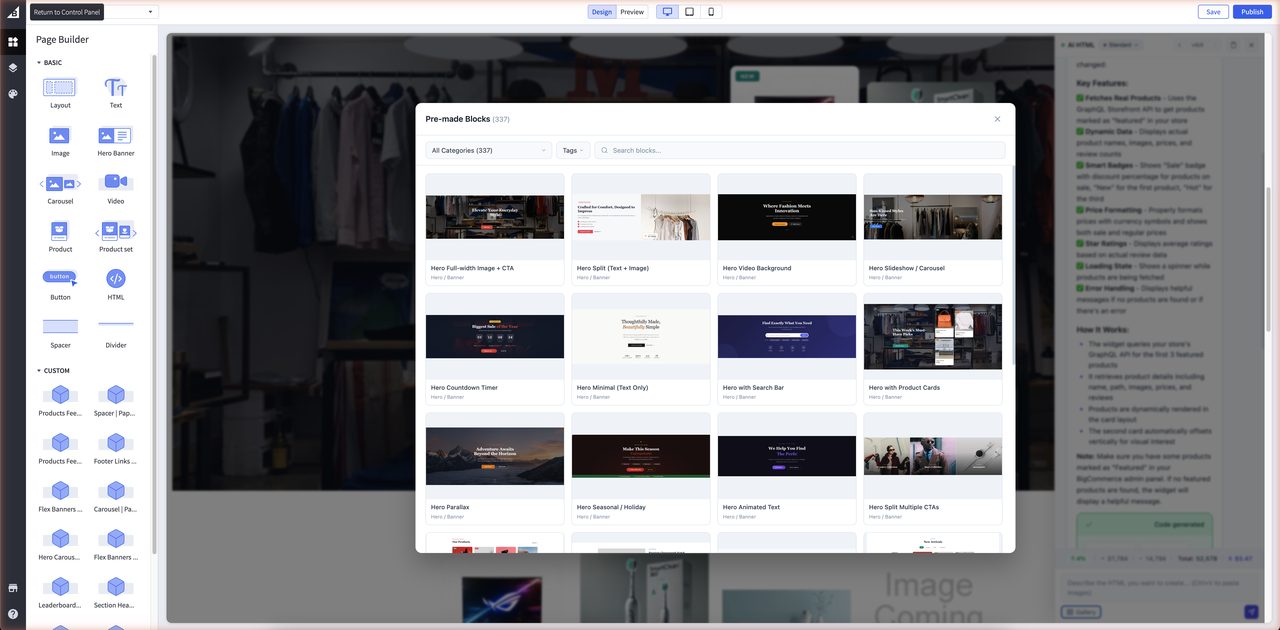
Task: Choose the Hero Parallax block thumbnail
Action: 495,456
